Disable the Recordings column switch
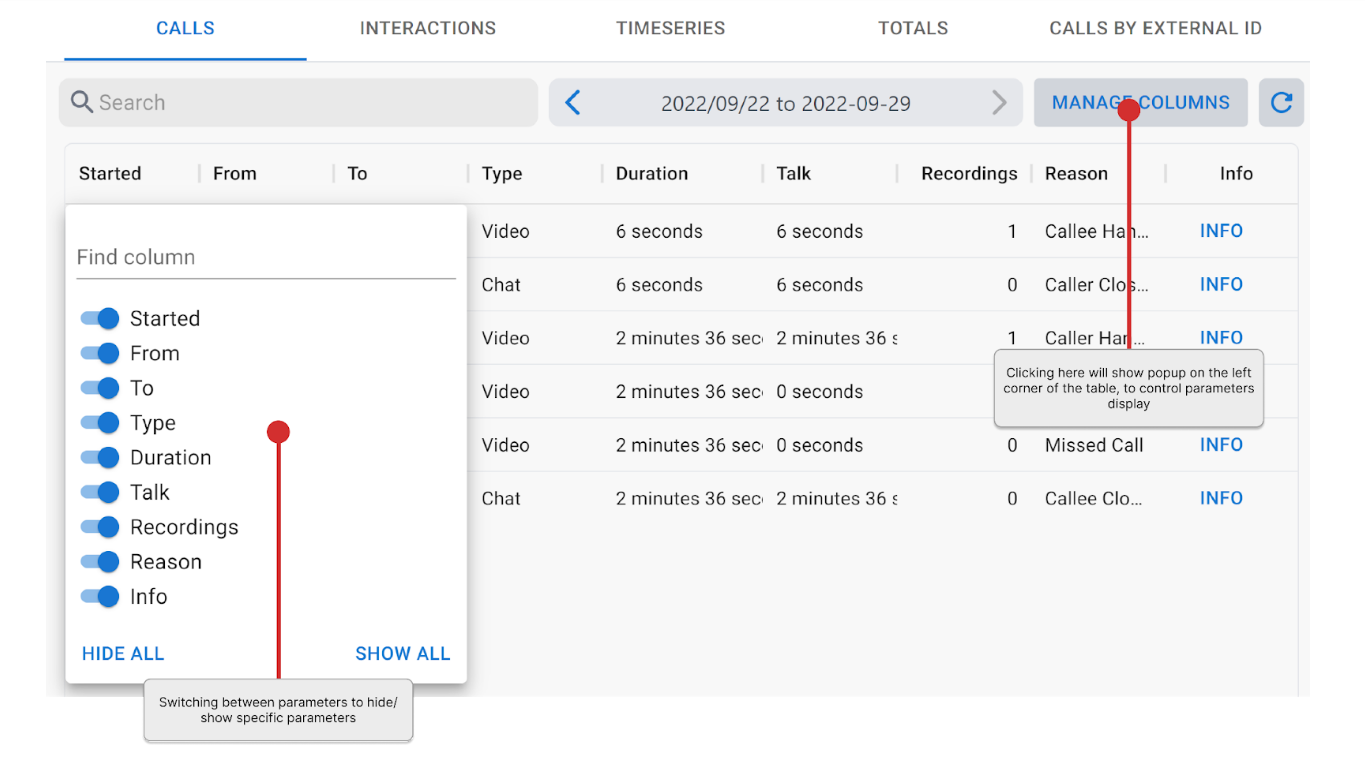The image size is (1365, 773). pos(100,527)
